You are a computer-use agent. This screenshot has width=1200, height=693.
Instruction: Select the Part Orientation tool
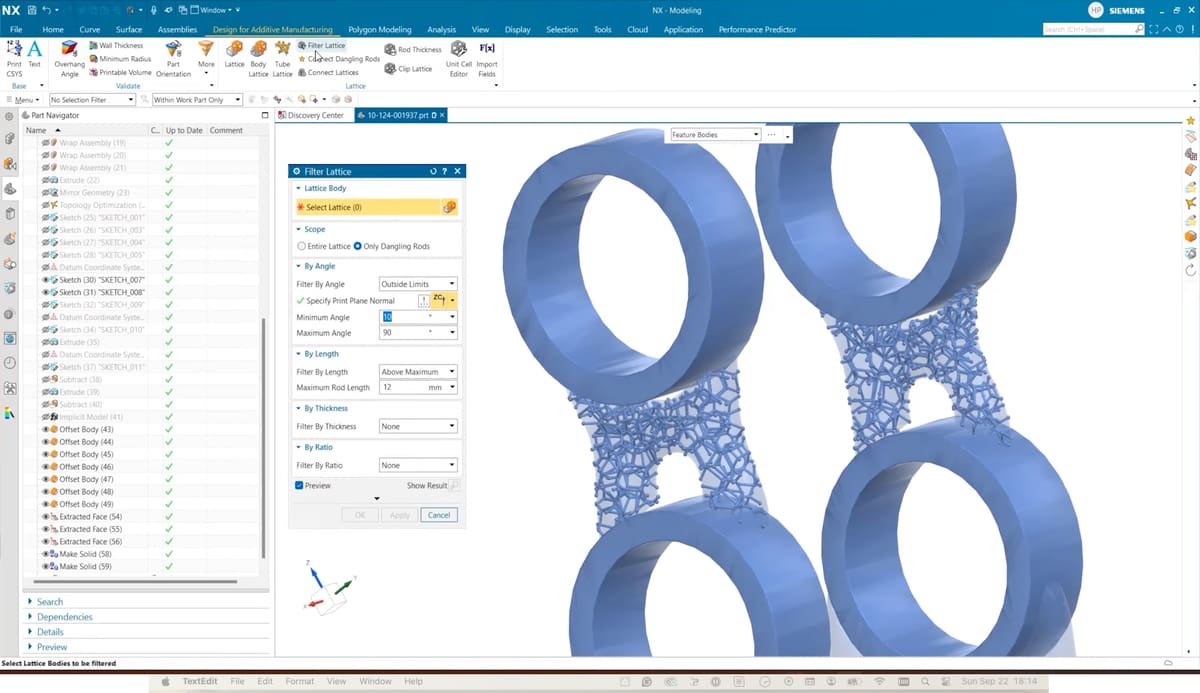click(x=173, y=50)
